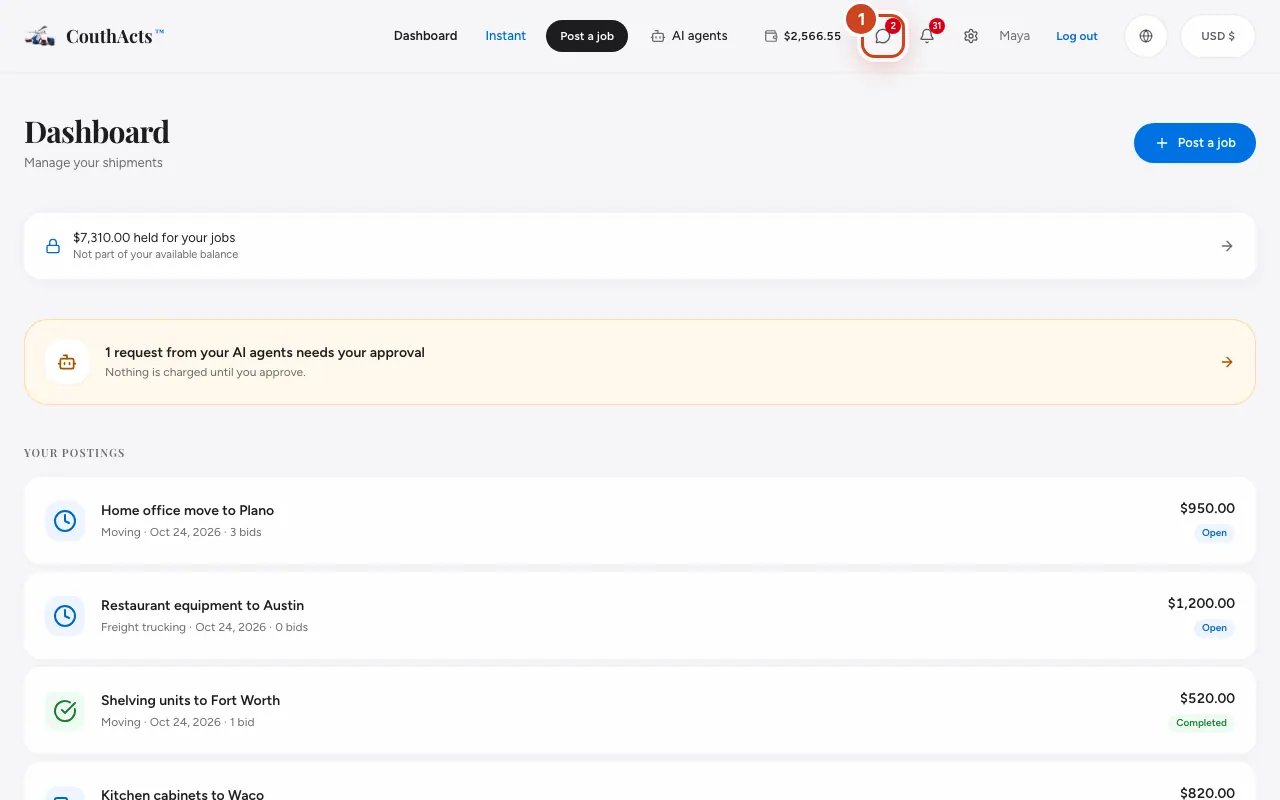
Task: Click the $7,310.00 held for your jobs text
Action: (x=154, y=238)
